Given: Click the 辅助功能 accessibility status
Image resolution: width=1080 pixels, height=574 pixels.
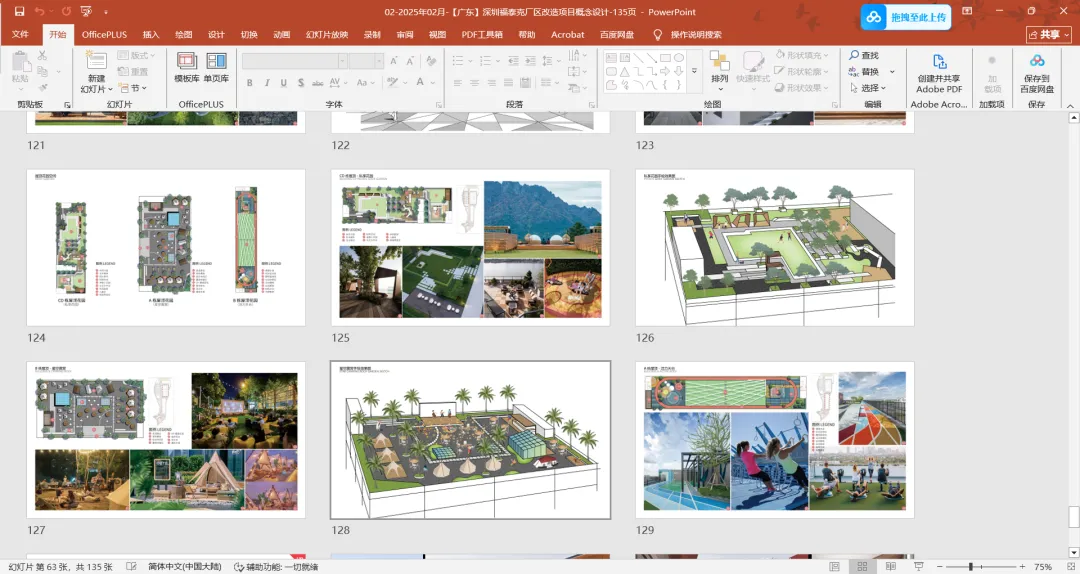Looking at the screenshot, I should coord(276,566).
